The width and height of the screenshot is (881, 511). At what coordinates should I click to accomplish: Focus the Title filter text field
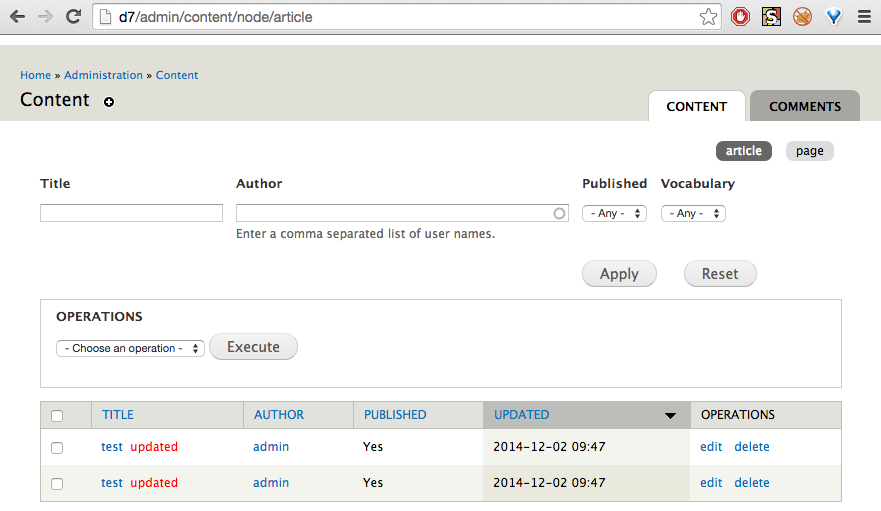pos(131,213)
